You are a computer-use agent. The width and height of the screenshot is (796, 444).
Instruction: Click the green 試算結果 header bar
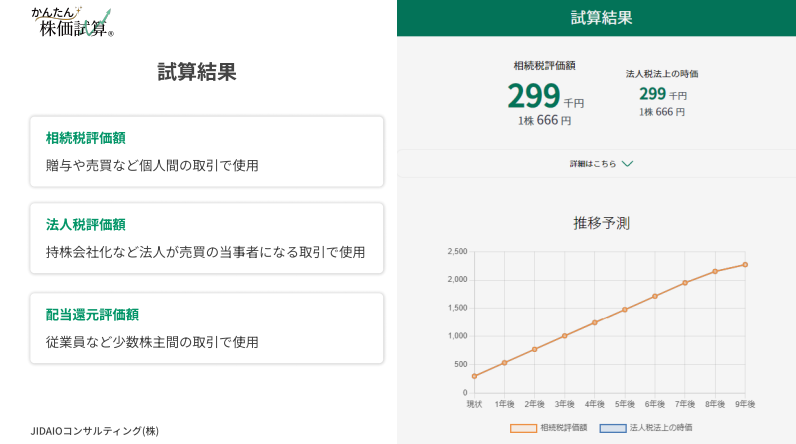pos(601,18)
